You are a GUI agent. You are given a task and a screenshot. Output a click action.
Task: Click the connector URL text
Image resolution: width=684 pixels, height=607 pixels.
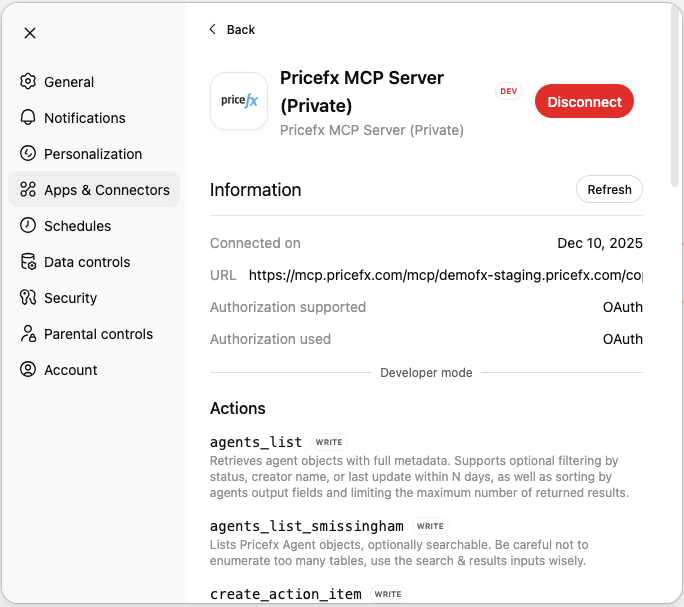tap(445, 275)
